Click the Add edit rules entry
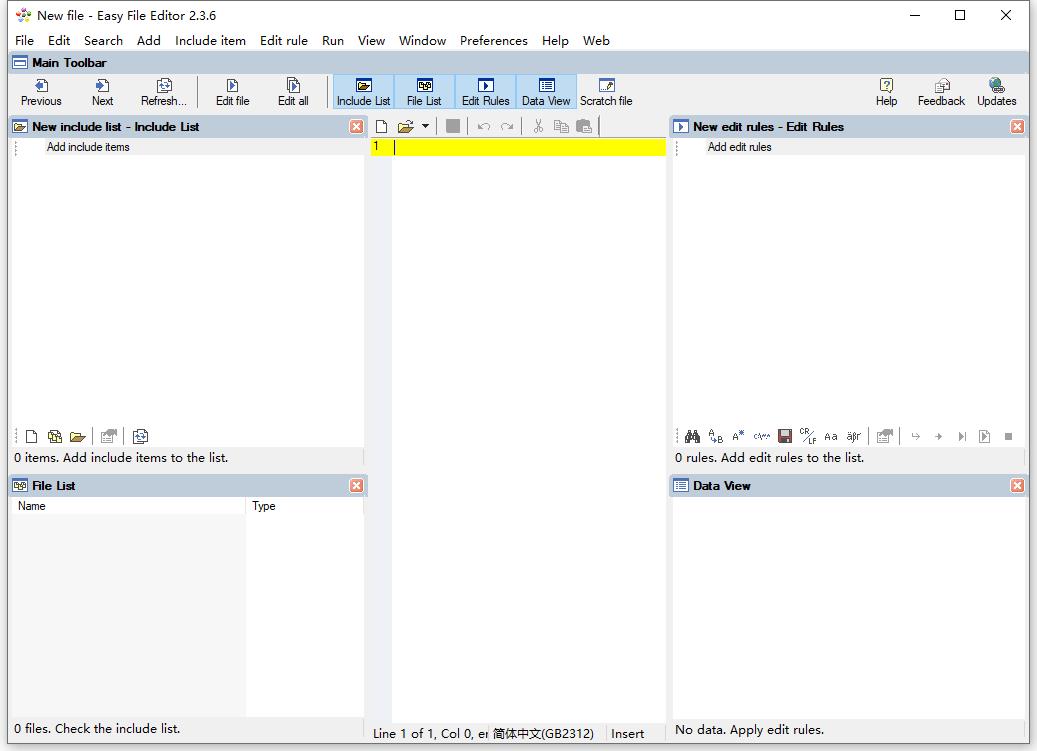 click(739, 147)
